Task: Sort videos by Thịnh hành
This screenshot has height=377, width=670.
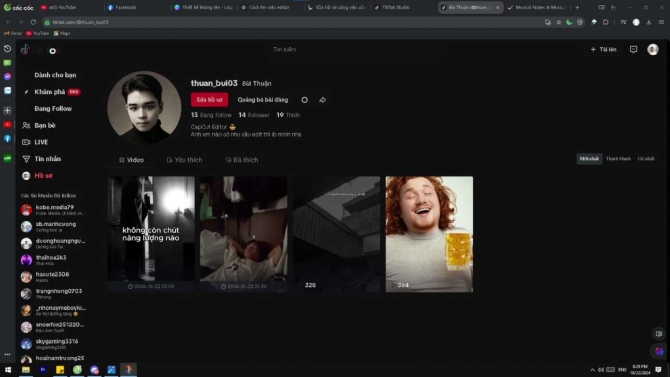Action: click(618, 159)
